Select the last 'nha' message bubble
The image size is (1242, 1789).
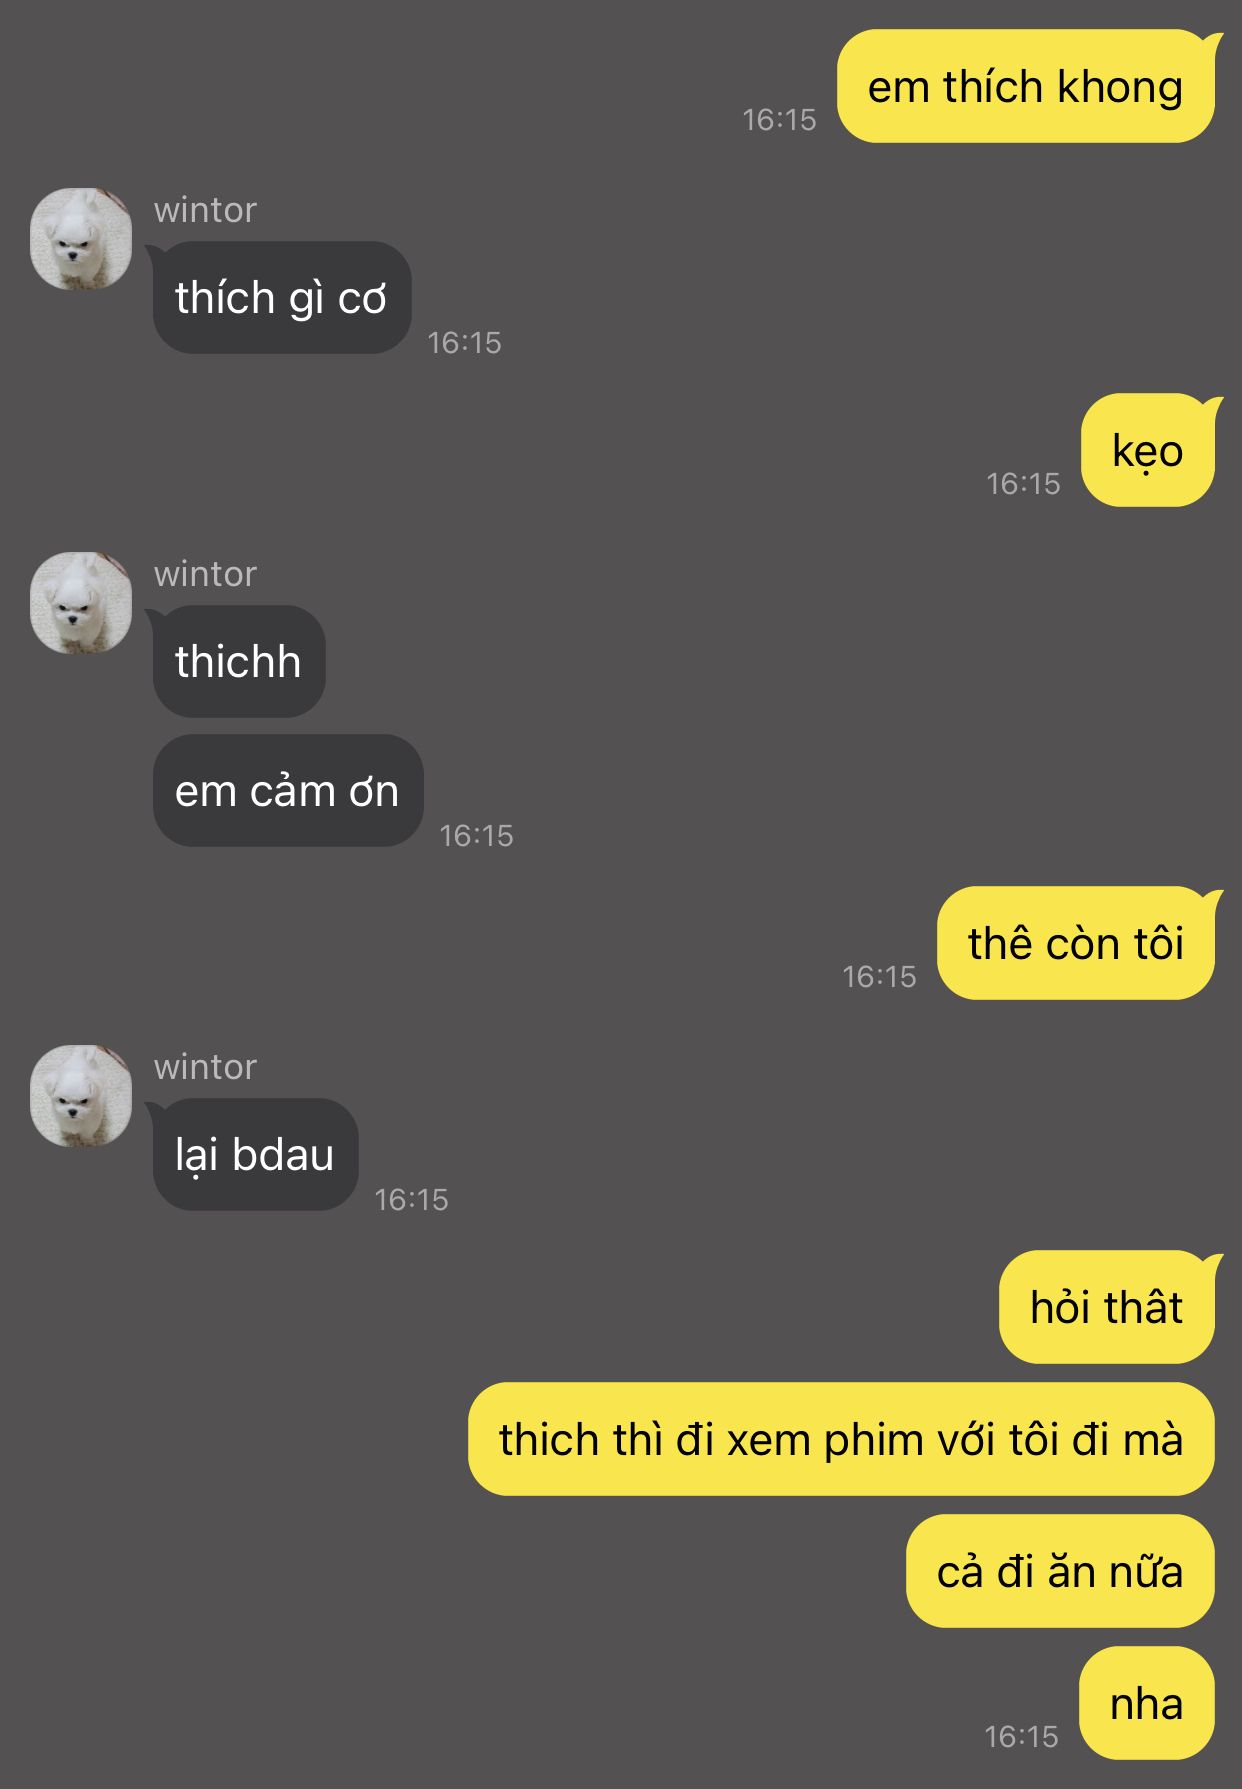pos(1147,1704)
